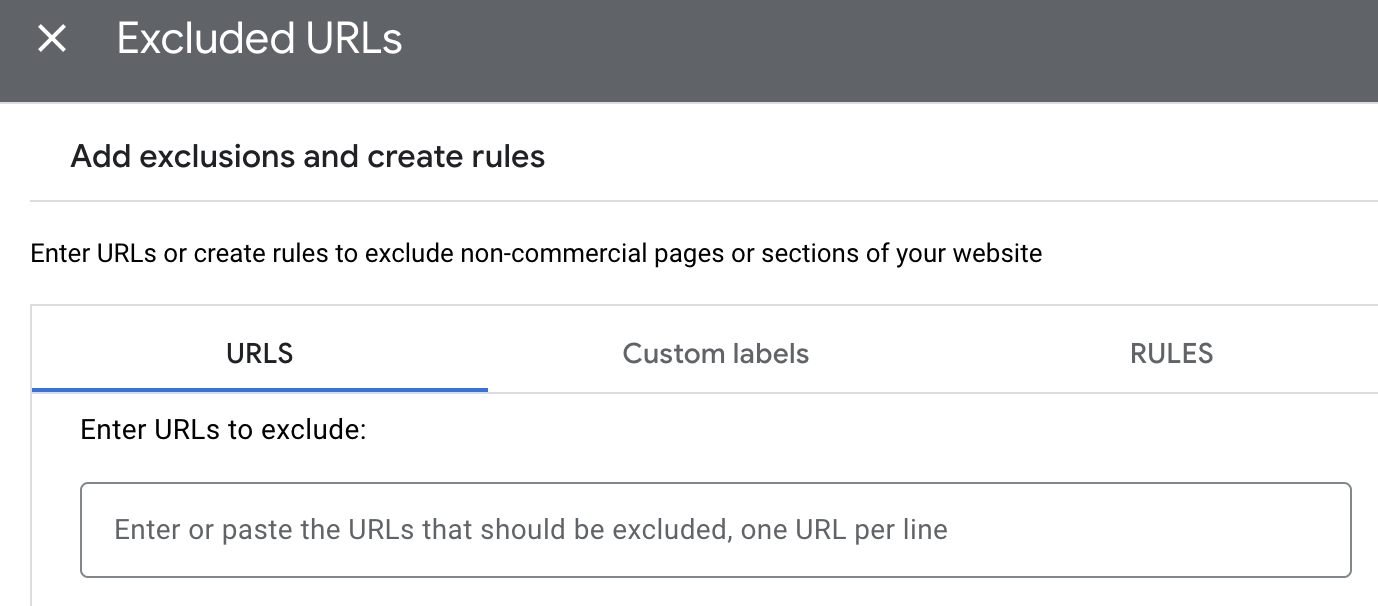Viewport: 1378px width, 606px height.
Task: Click the Excluded URLs title text
Action: coord(259,39)
